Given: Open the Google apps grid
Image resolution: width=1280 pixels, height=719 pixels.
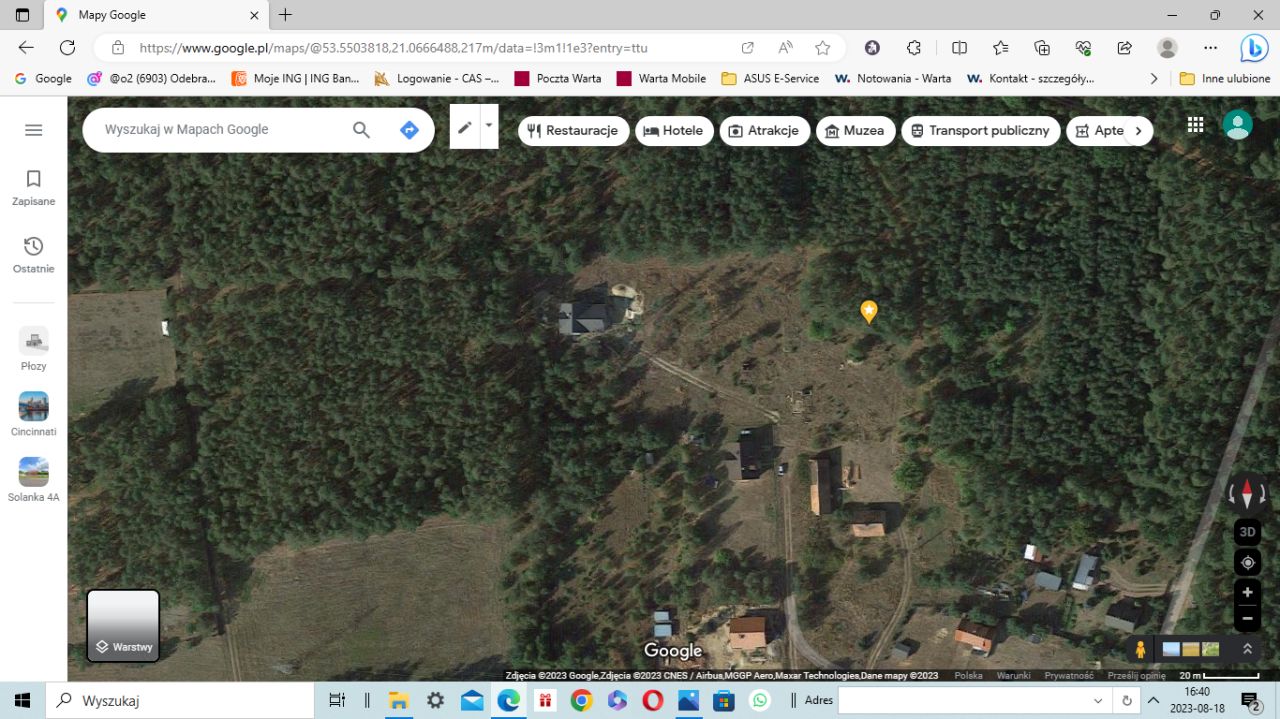Looking at the screenshot, I should (x=1195, y=125).
